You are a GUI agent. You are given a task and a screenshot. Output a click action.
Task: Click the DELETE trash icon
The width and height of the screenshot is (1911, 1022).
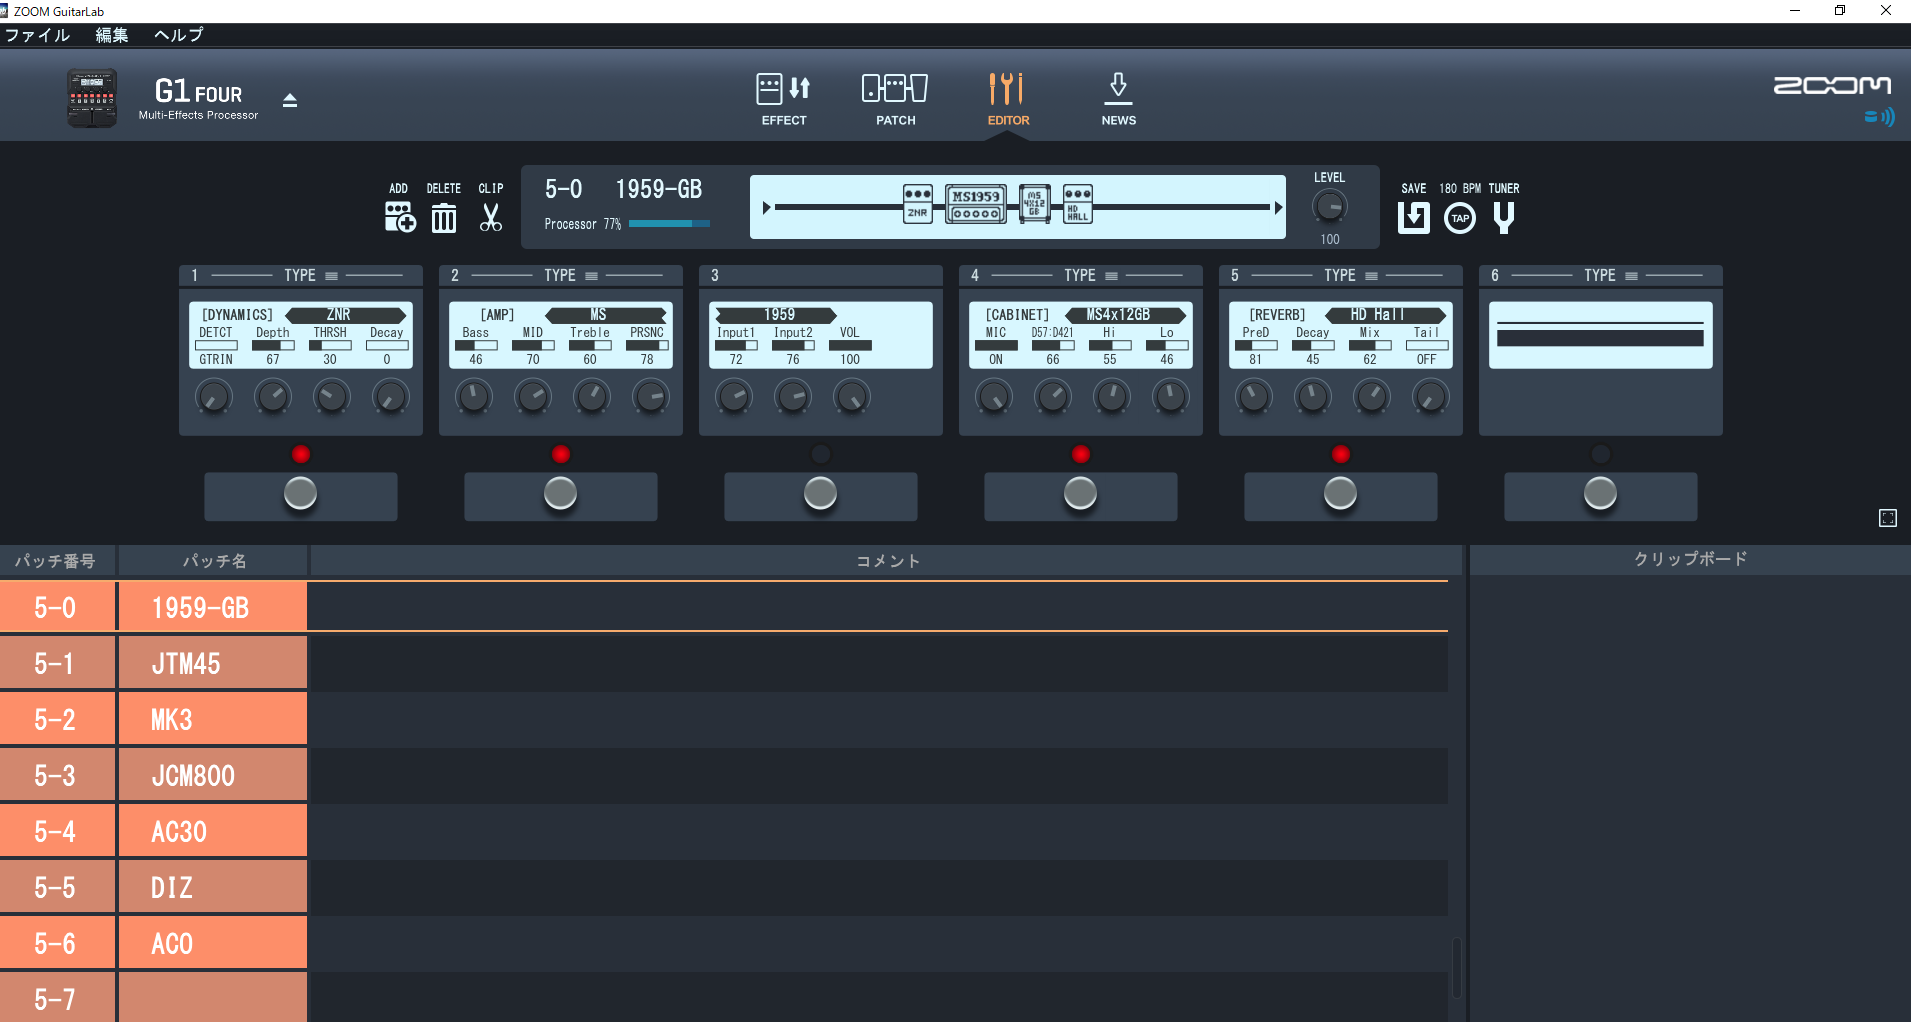[444, 217]
